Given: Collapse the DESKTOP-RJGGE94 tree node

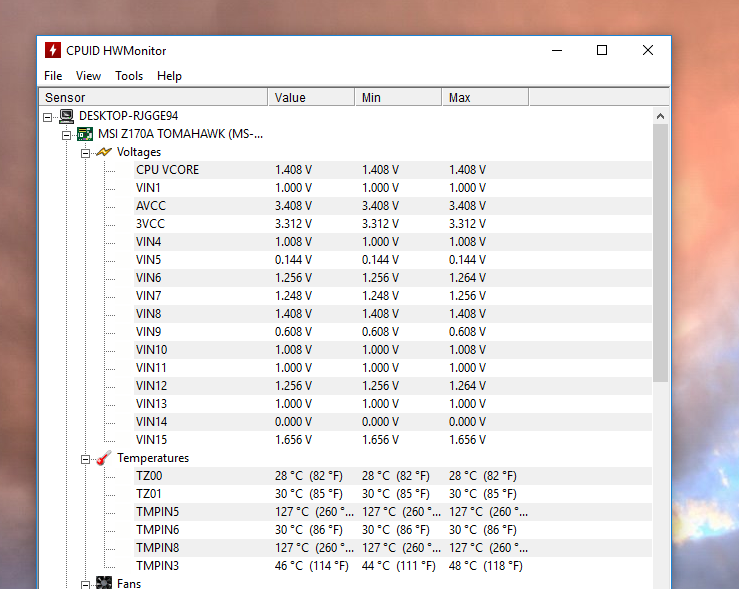Looking at the screenshot, I should click(48, 117).
